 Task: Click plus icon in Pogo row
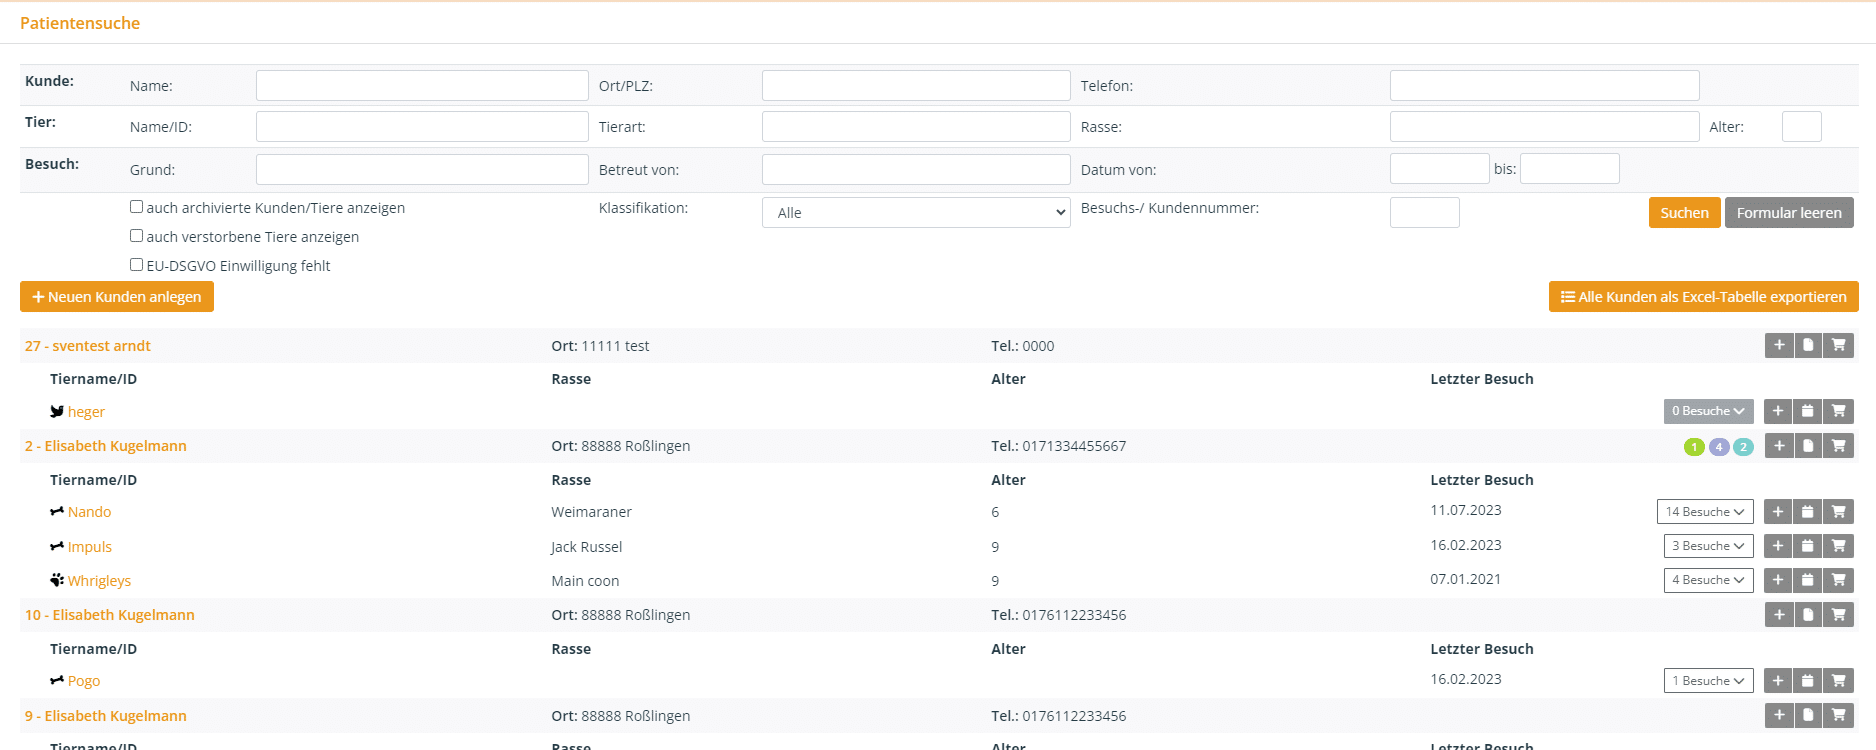tap(1778, 681)
